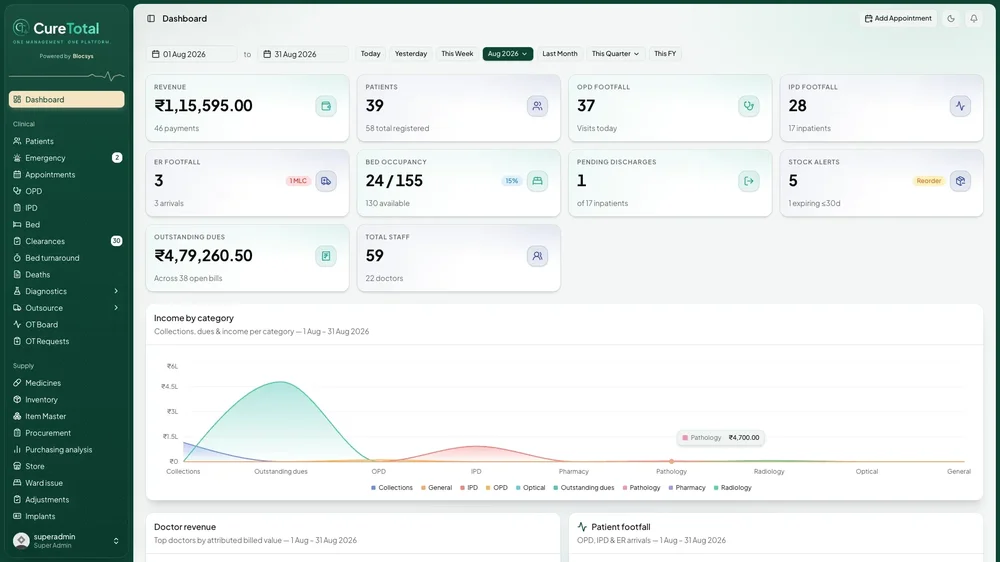
Task: Expand the Outsource chevron
Action: [x=116, y=307]
